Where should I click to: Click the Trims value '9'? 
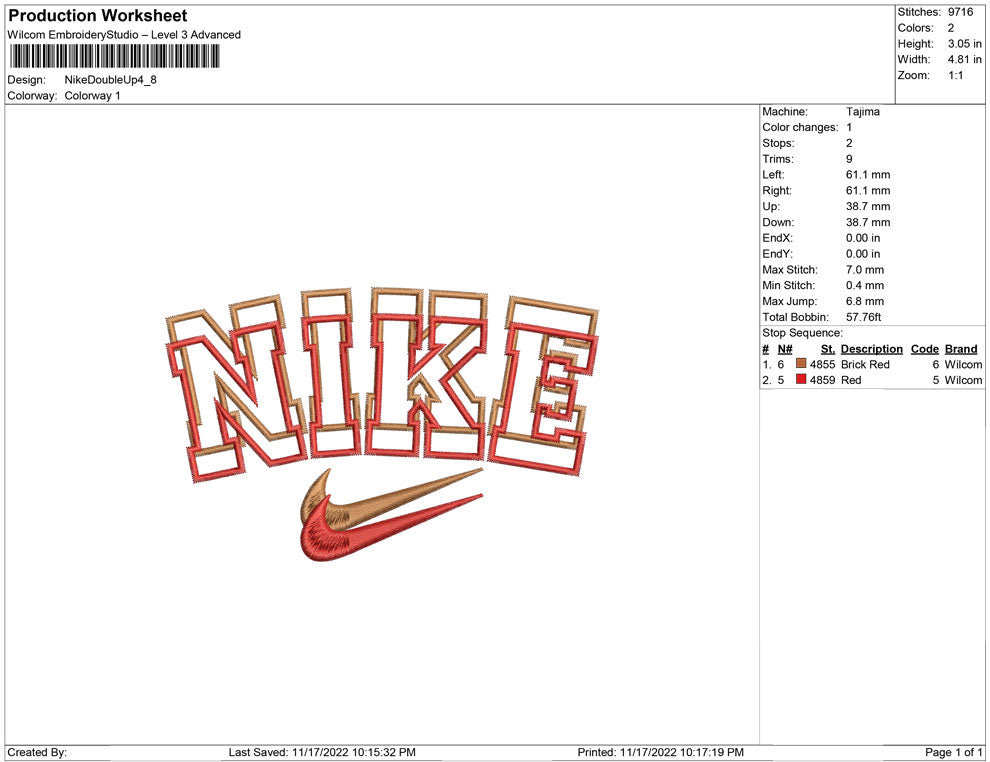pyautogui.click(x=849, y=158)
